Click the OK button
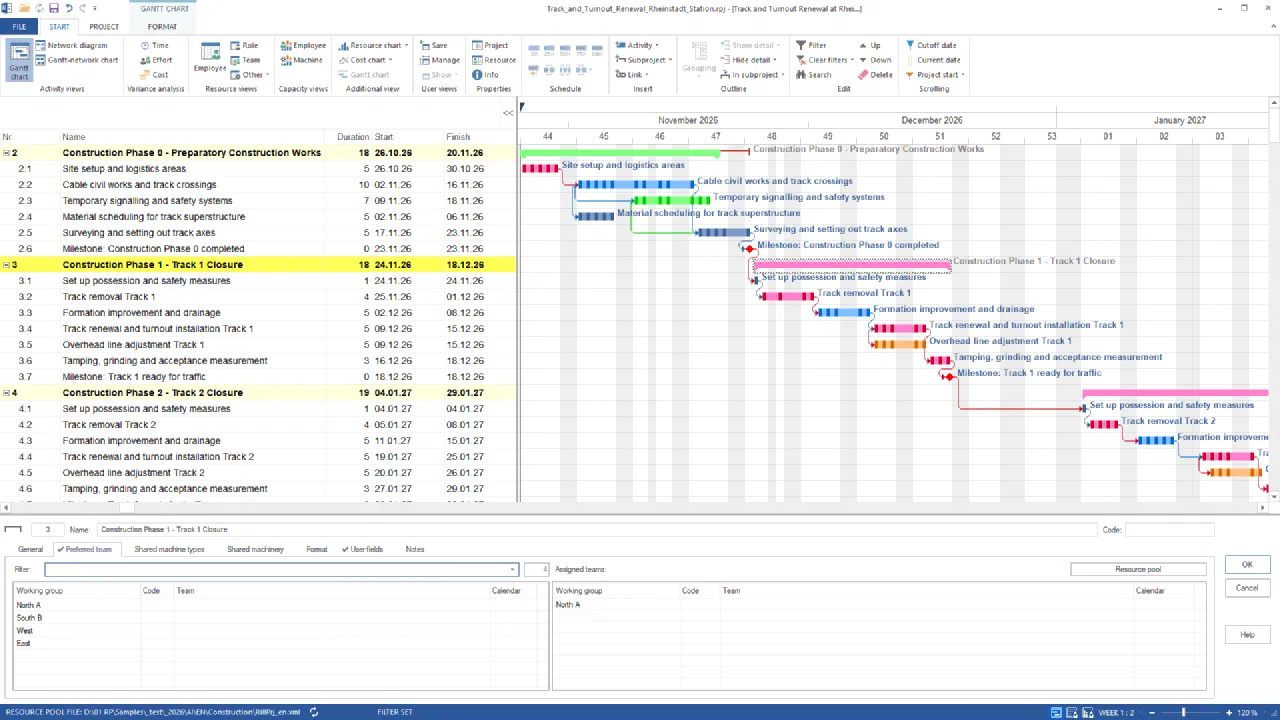This screenshot has width=1280, height=720. tap(1247, 565)
